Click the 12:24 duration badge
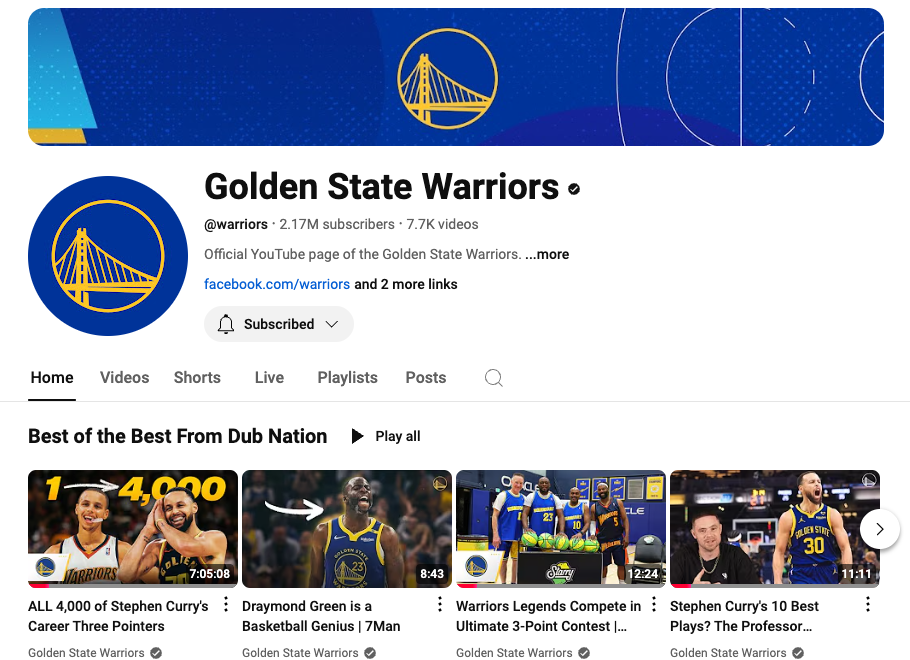The image size is (910, 660). pos(642,574)
